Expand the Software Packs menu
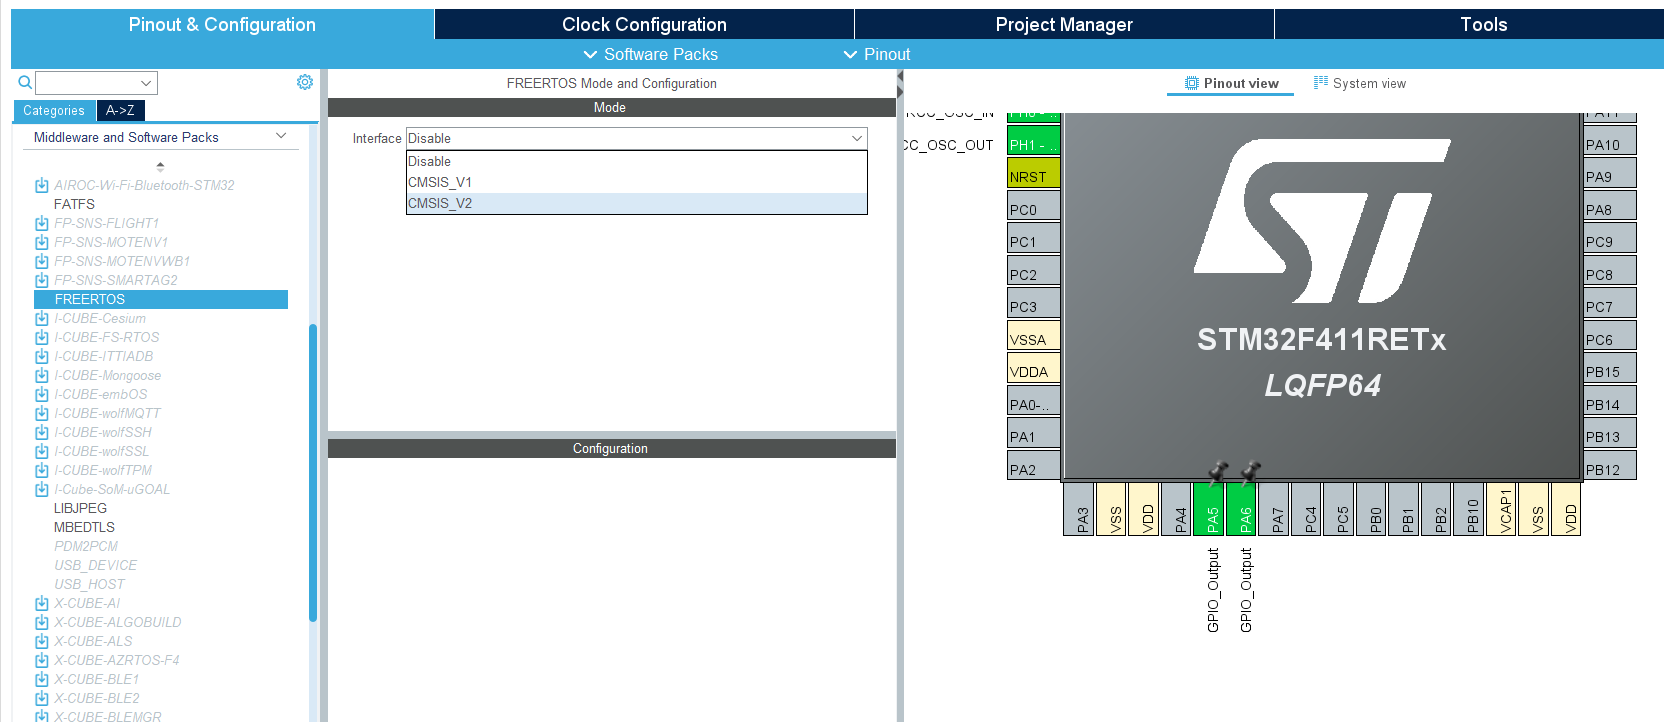 pyautogui.click(x=651, y=54)
